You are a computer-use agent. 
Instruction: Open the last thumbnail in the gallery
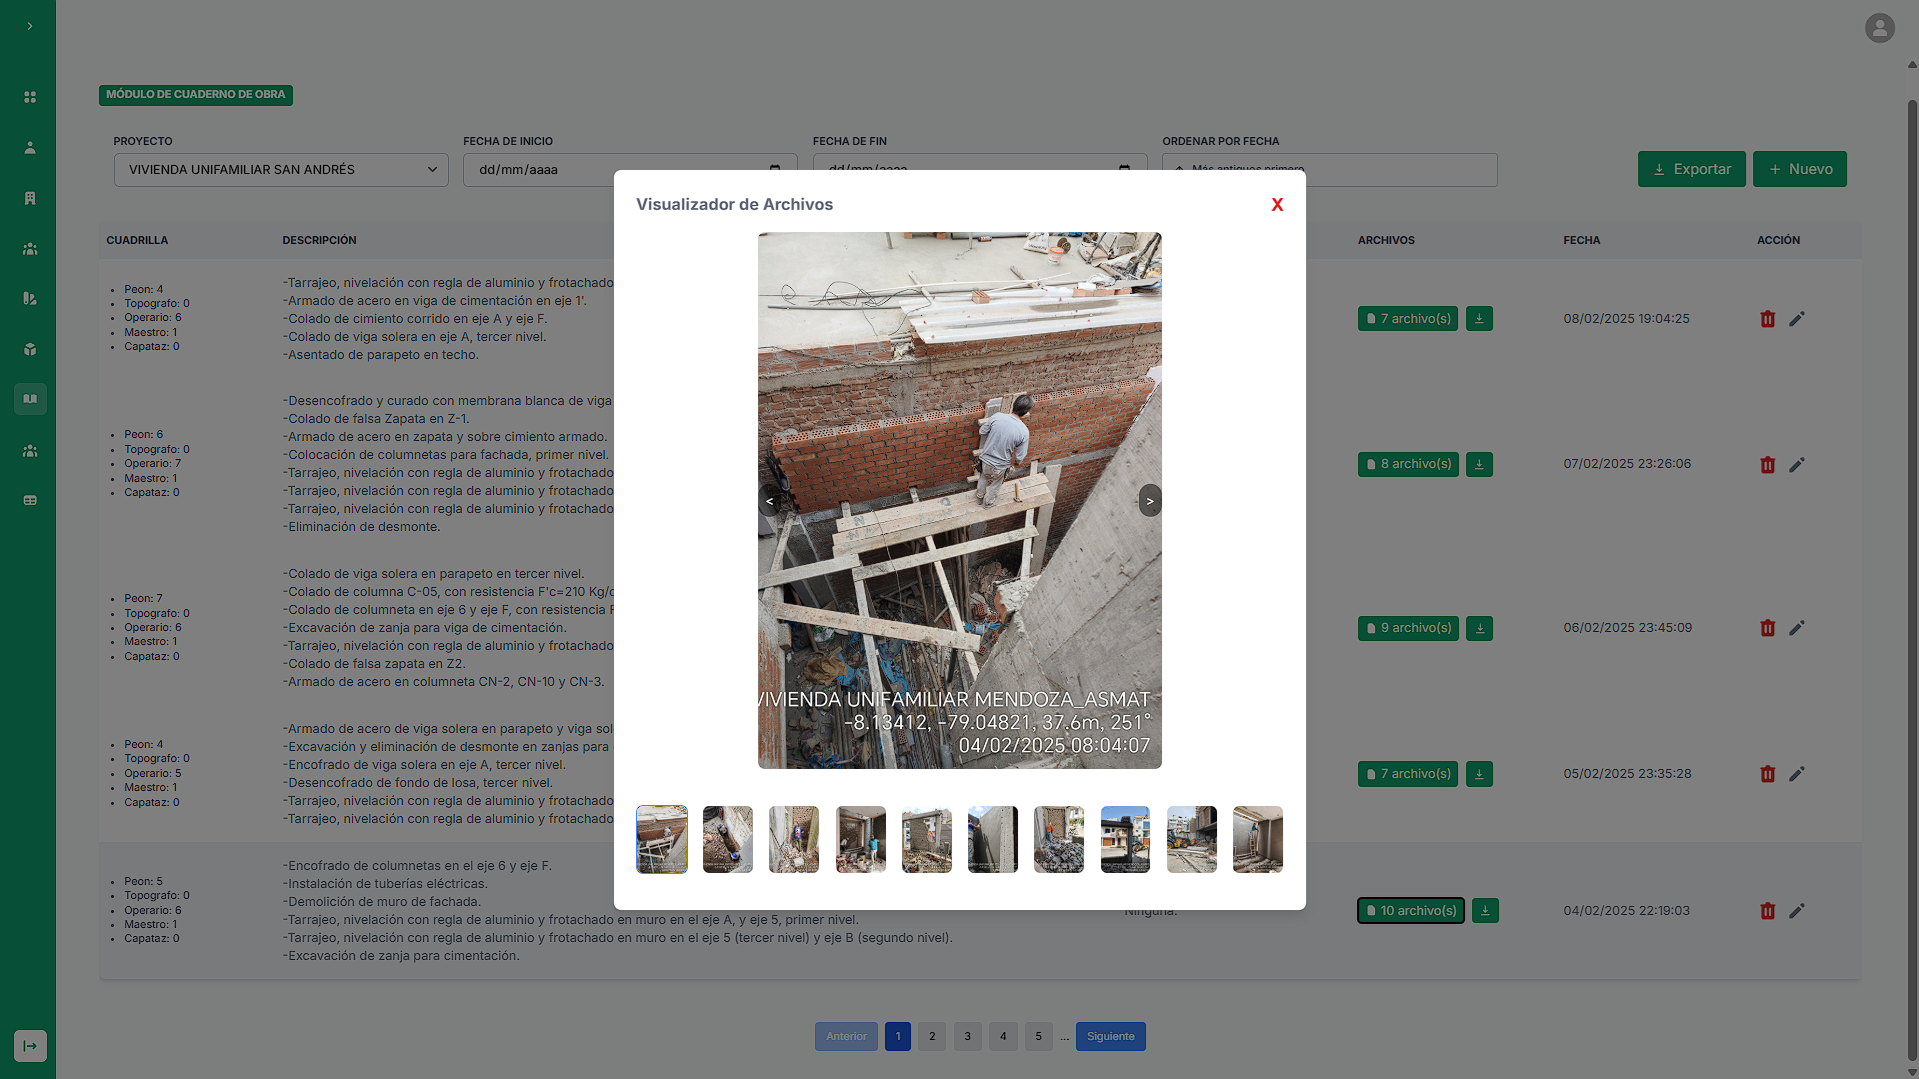point(1257,840)
